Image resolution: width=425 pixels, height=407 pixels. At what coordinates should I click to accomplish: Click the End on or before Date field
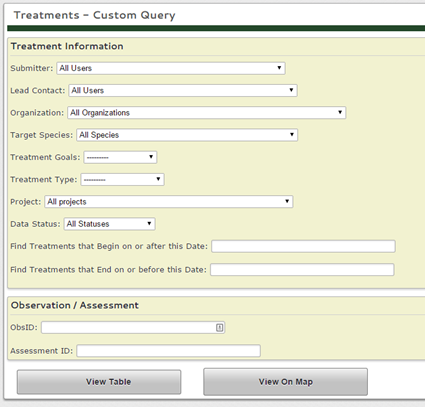[x=302, y=270]
